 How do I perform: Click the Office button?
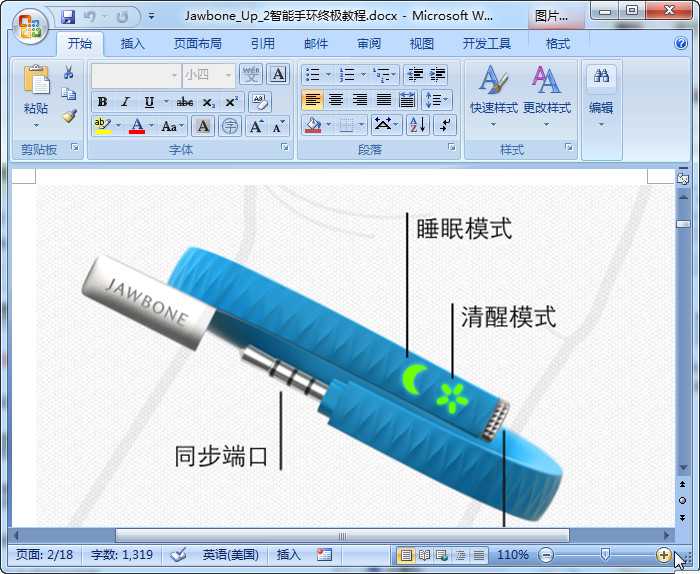(30, 25)
